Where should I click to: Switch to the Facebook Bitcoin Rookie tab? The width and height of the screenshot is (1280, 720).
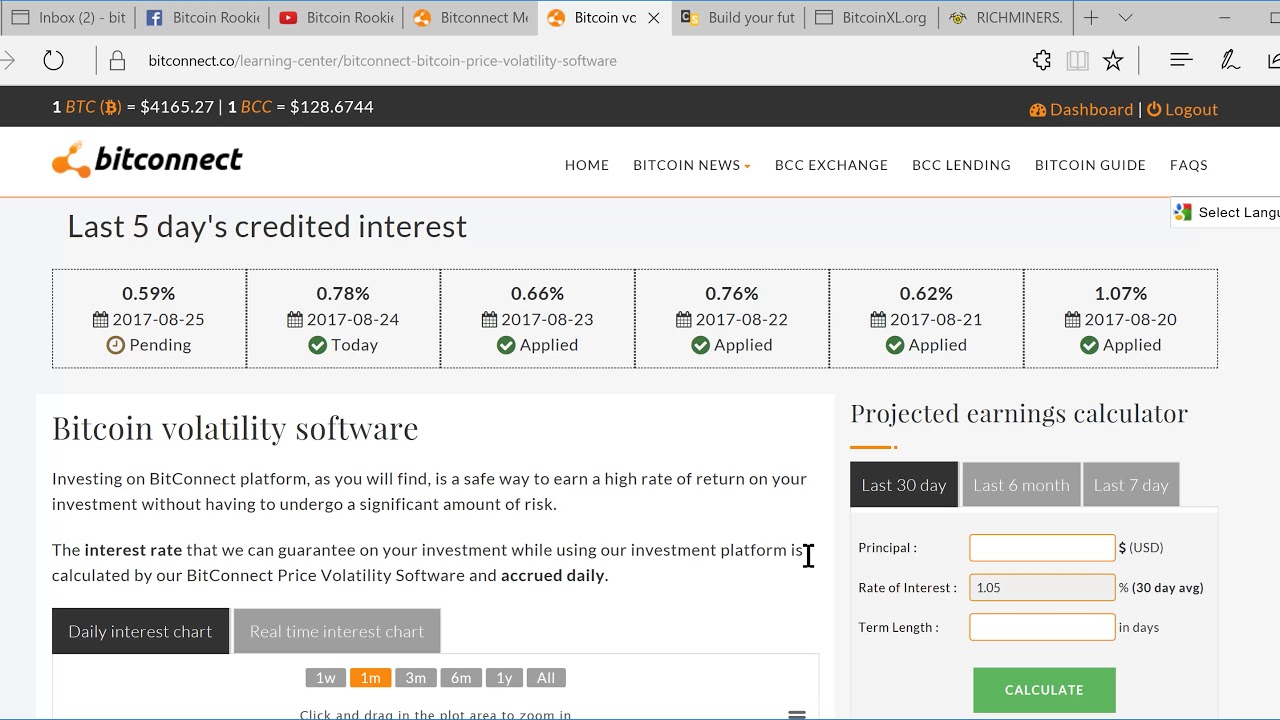202,18
